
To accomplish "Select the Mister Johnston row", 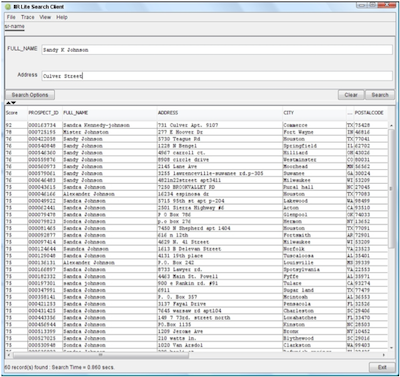I will pyautogui.click(x=197, y=132).
